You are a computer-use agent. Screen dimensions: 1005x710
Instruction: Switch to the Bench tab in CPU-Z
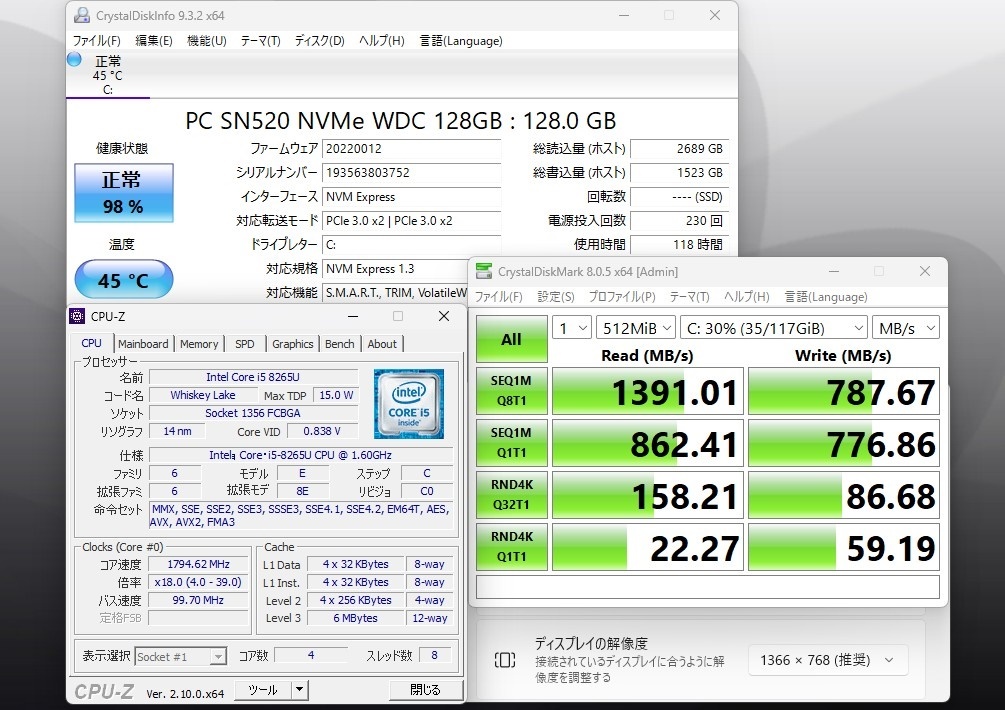tap(339, 344)
